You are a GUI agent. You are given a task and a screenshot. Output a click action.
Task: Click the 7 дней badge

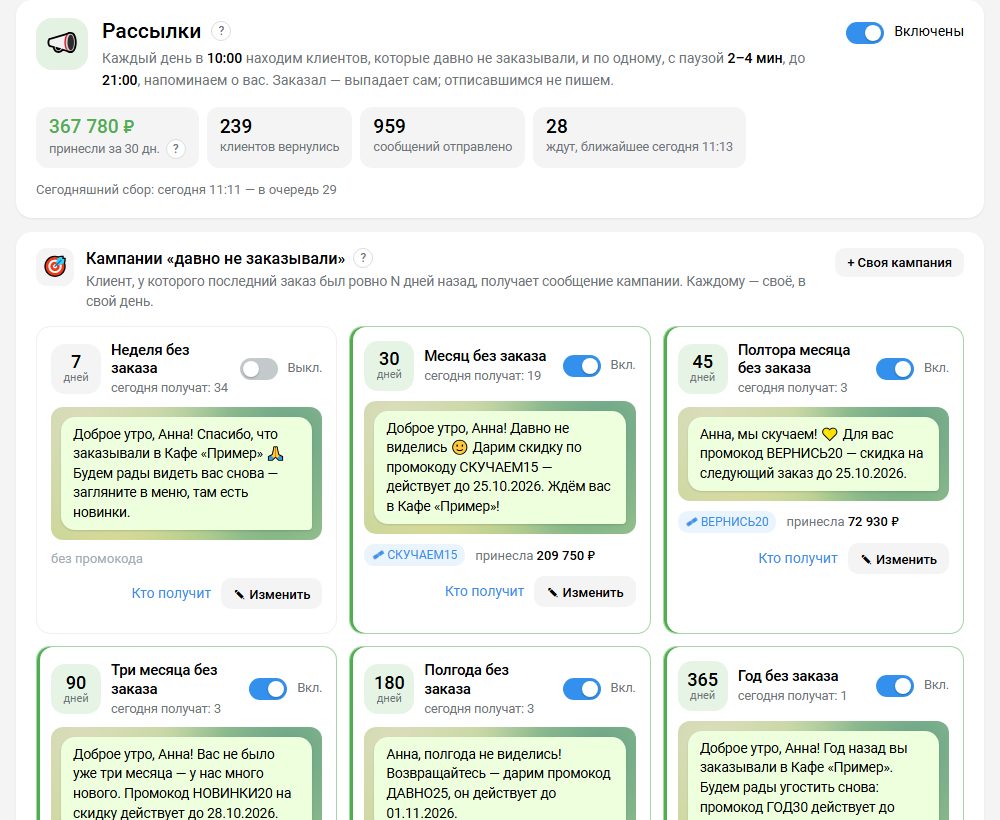coord(76,368)
